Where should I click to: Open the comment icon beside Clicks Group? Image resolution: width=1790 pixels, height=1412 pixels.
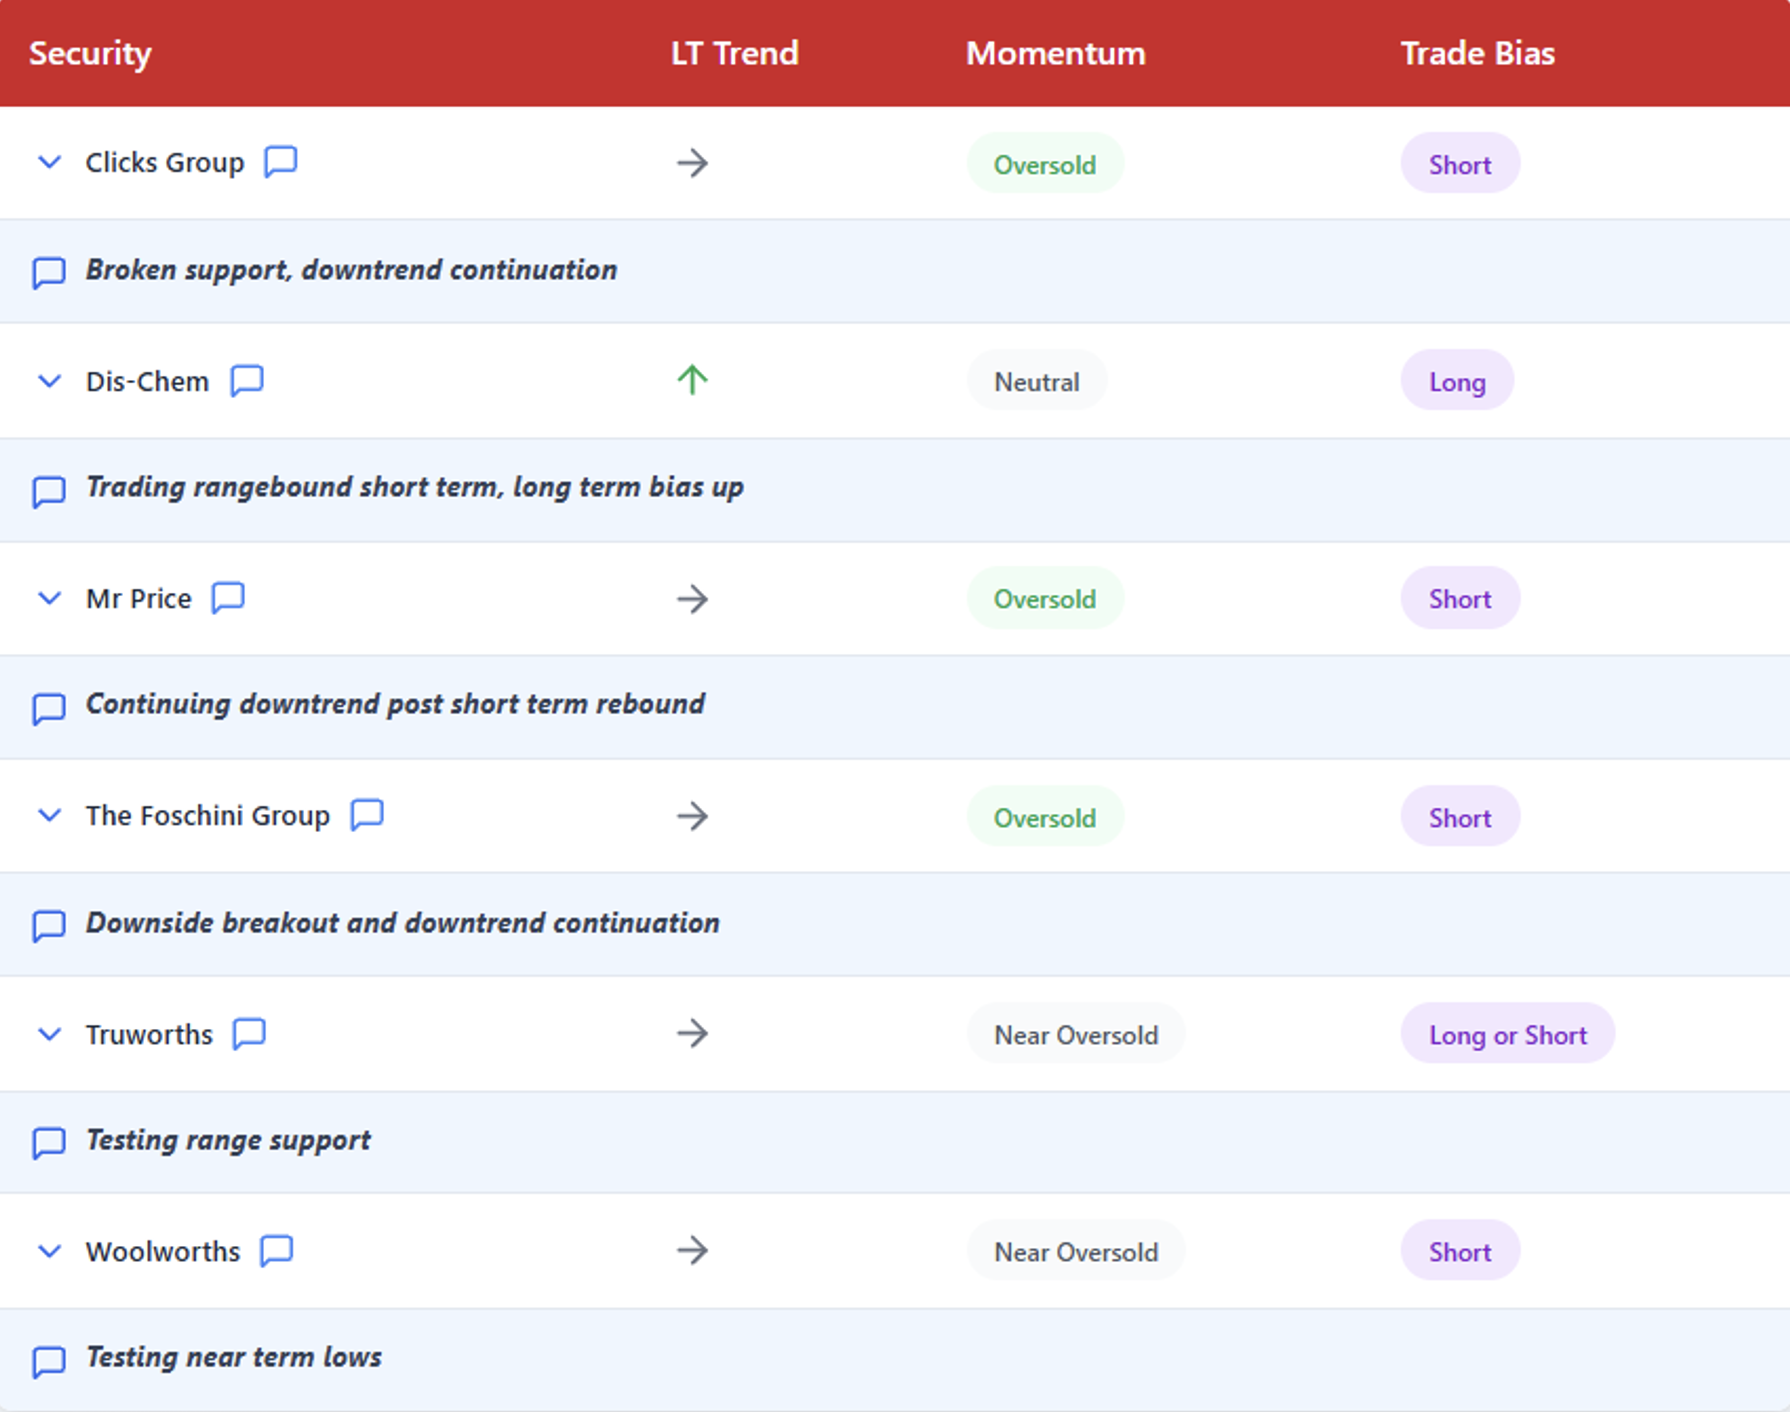click(x=281, y=161)
